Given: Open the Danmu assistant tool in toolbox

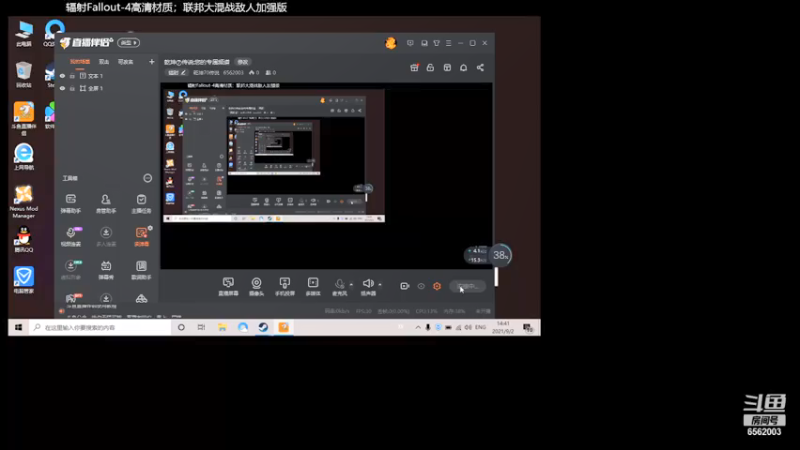Looking at the screenshot, I should coord(71,203).
